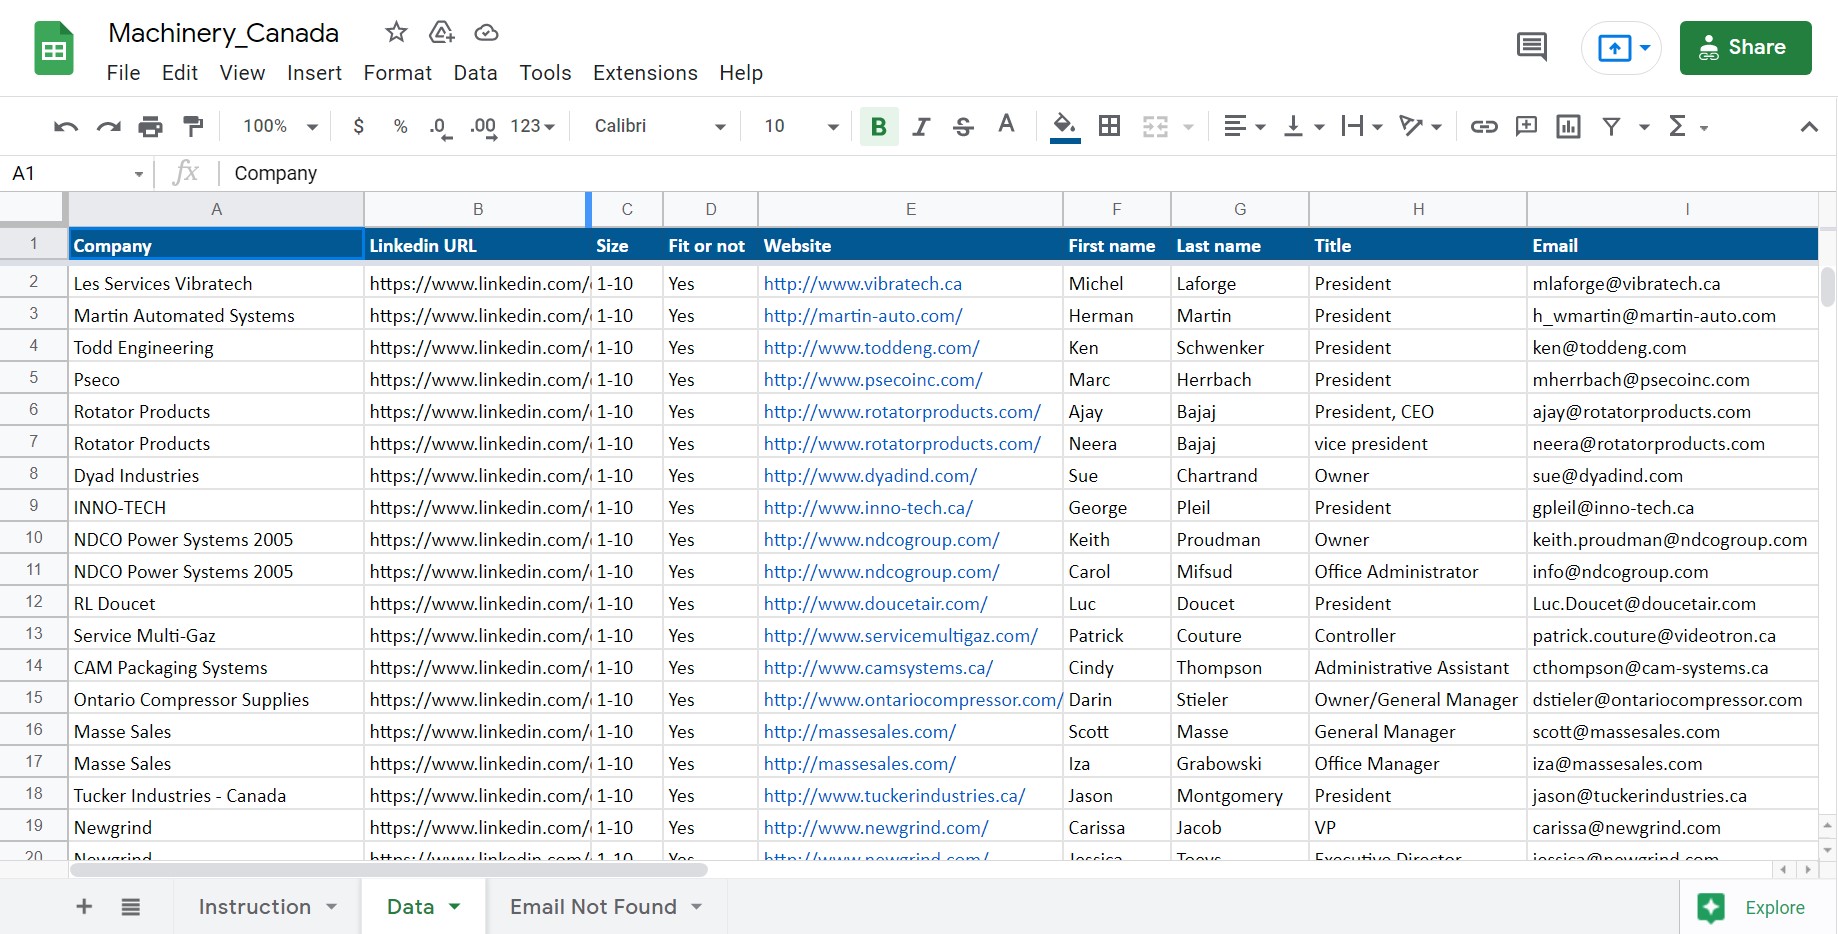The image size is (1838, 934).
Task: Open the View menu
Action: [242, 73]
